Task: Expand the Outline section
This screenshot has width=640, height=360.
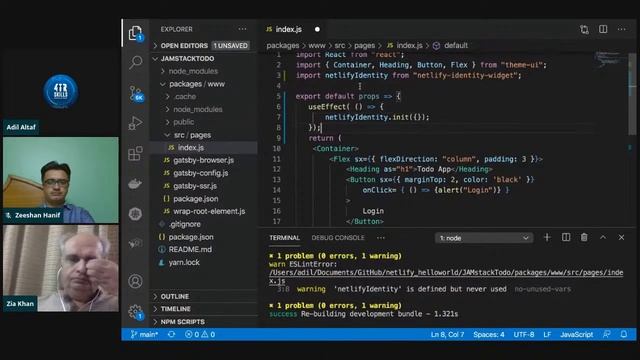Action: point(203,296)
